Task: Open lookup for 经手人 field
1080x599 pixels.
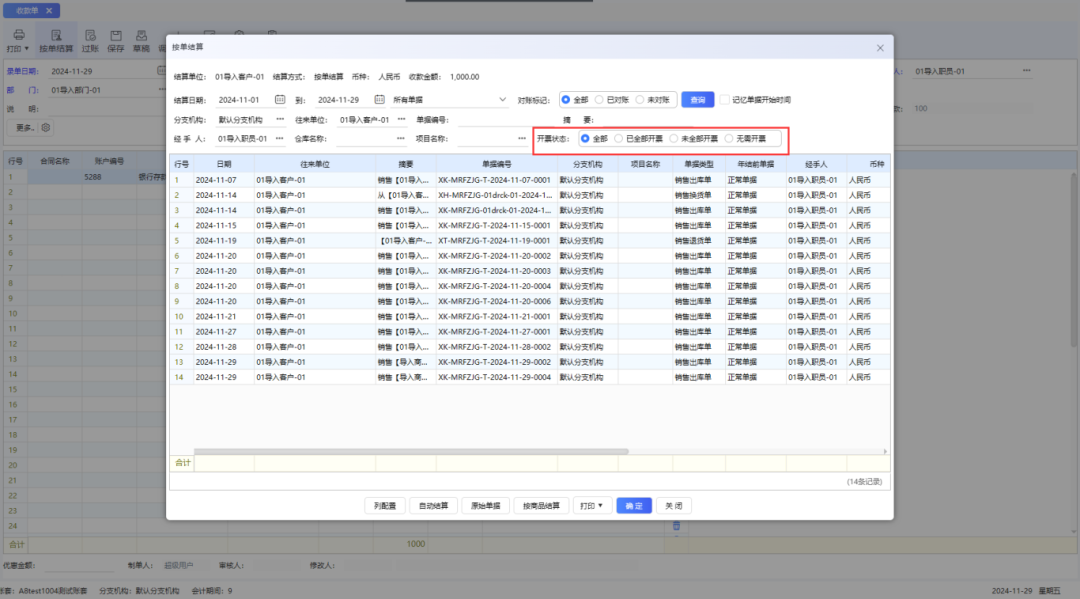Action: click(x=280, y=138)
